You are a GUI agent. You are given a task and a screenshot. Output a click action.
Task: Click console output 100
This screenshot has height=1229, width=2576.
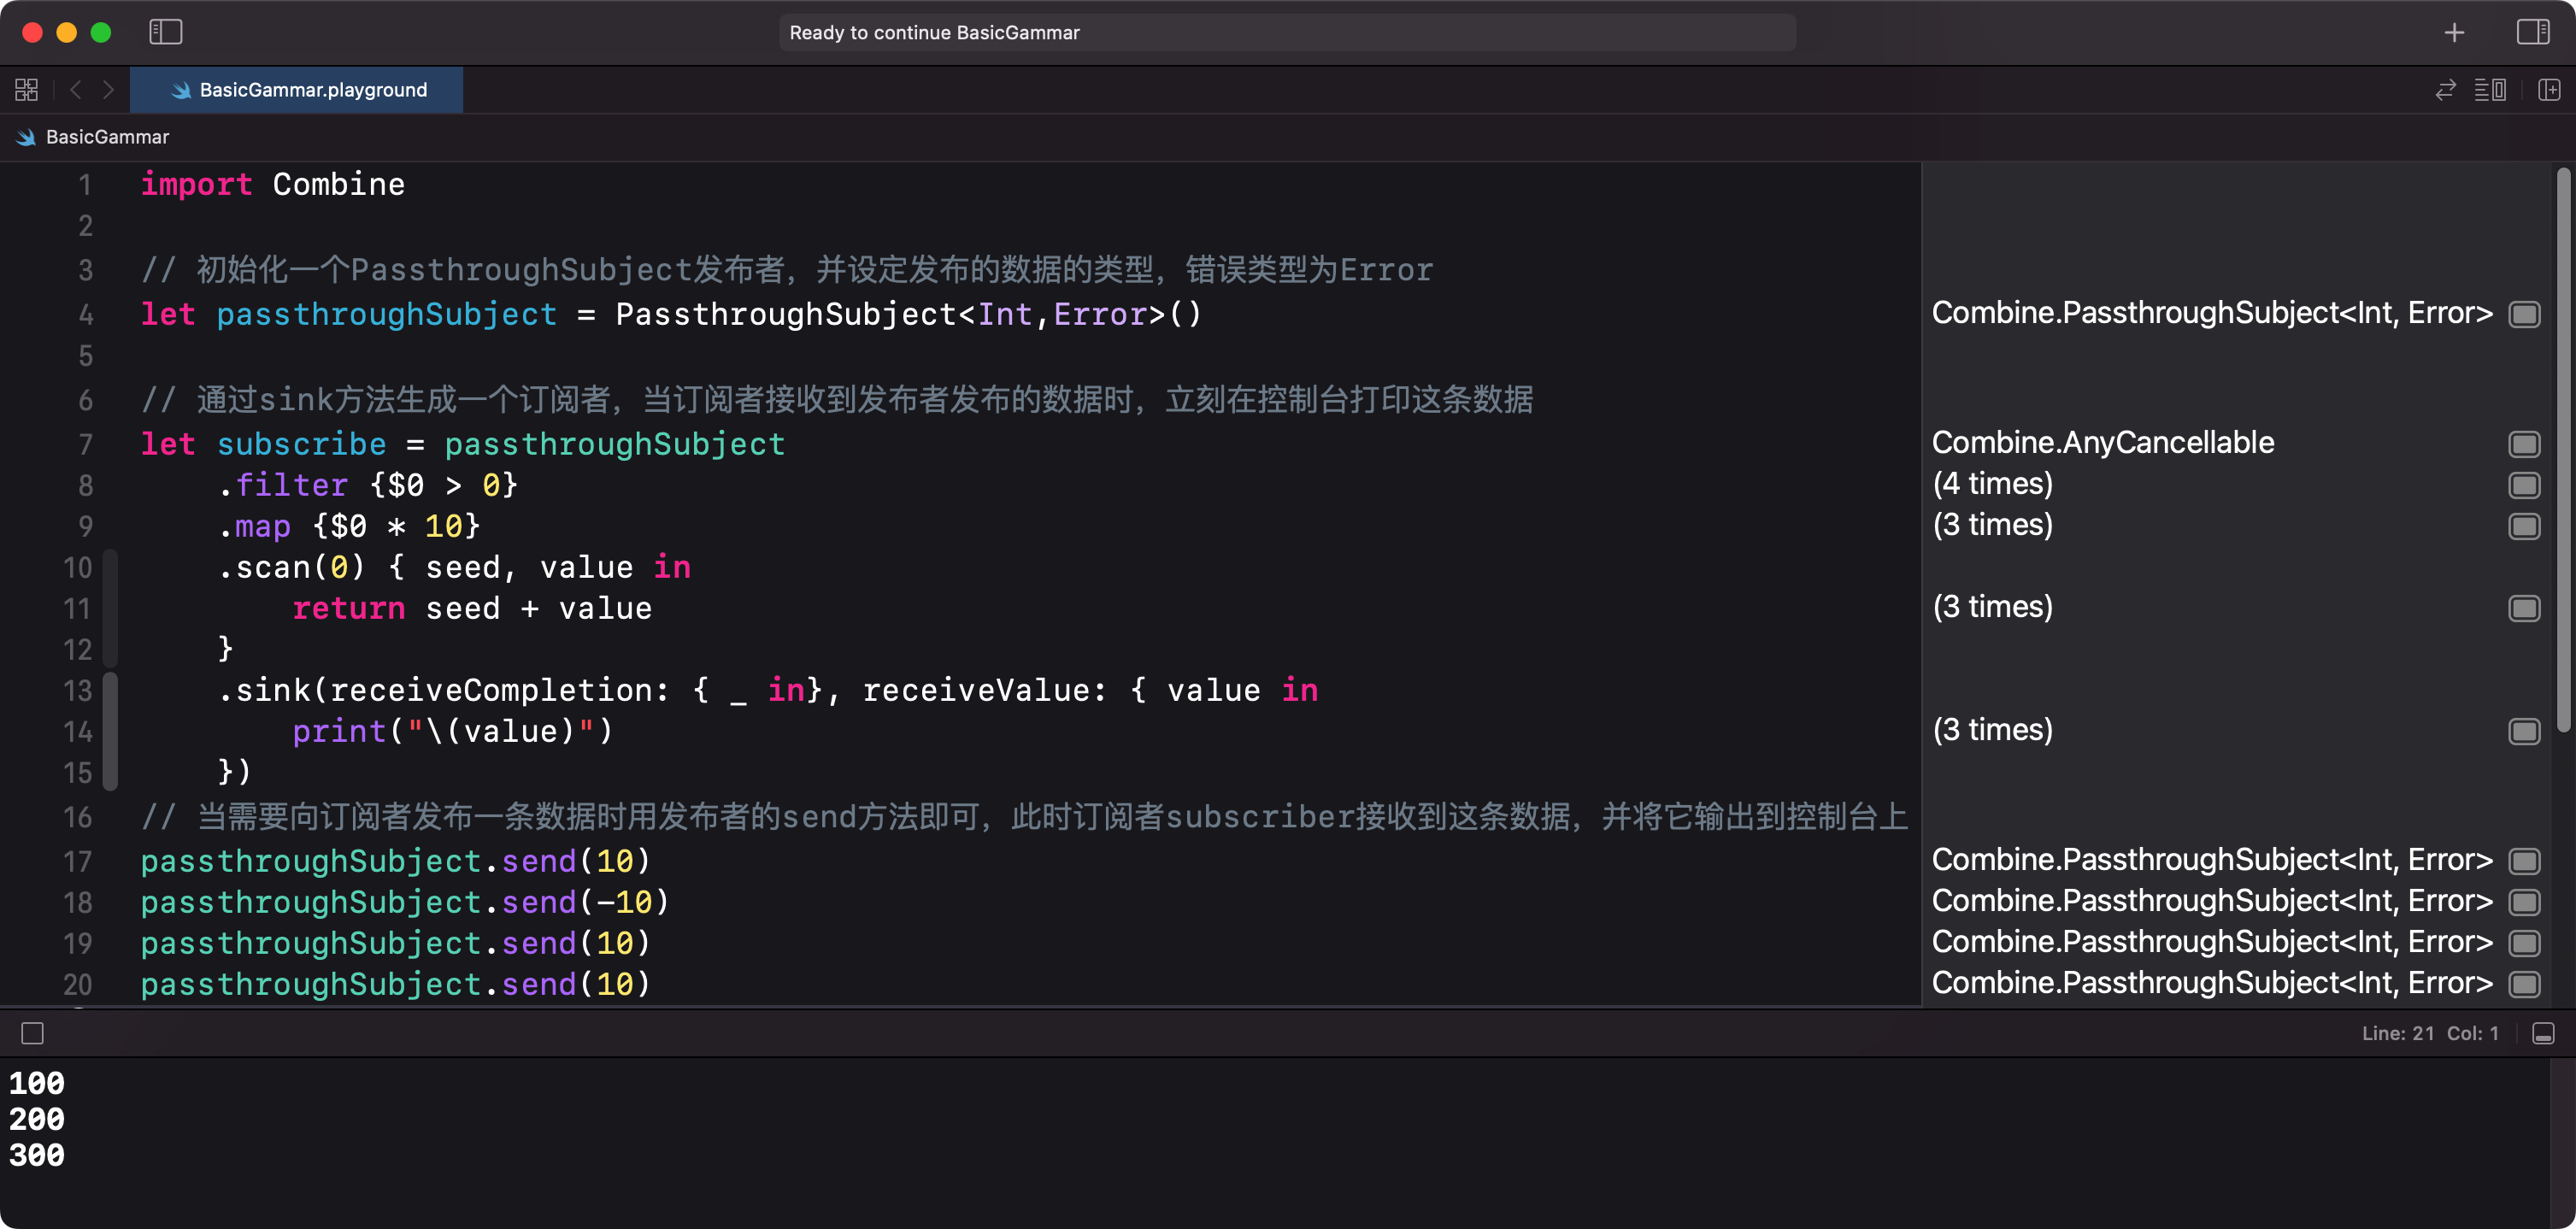pyautogui.click(x=37, y=1084)
